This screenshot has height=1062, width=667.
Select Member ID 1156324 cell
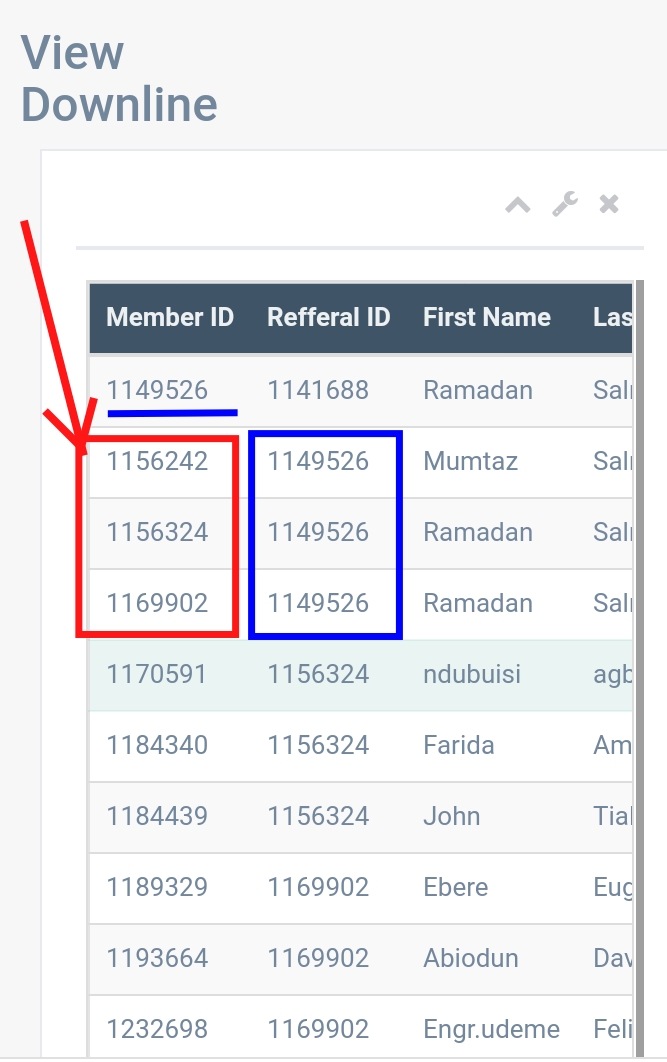[158, 532]
